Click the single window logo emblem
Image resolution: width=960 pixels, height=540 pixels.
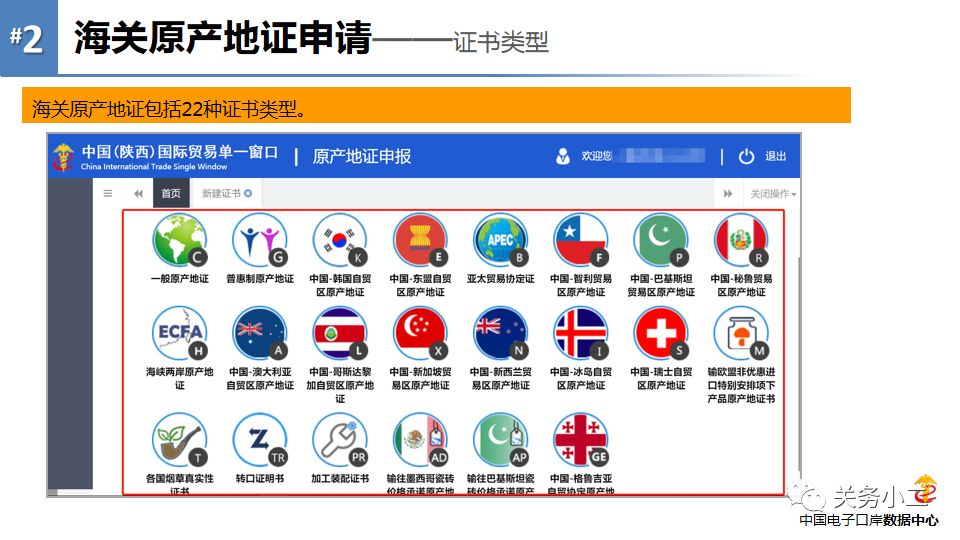(x=63, y=157)
